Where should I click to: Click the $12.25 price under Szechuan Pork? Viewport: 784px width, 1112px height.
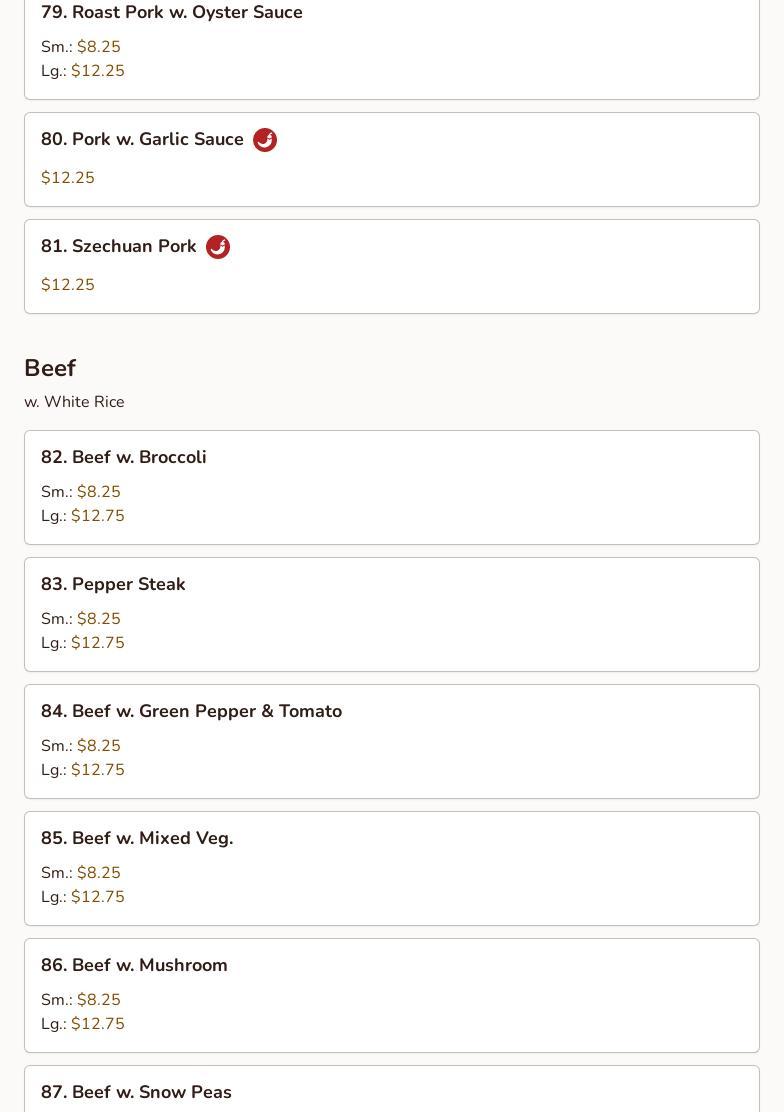[68, 285]
